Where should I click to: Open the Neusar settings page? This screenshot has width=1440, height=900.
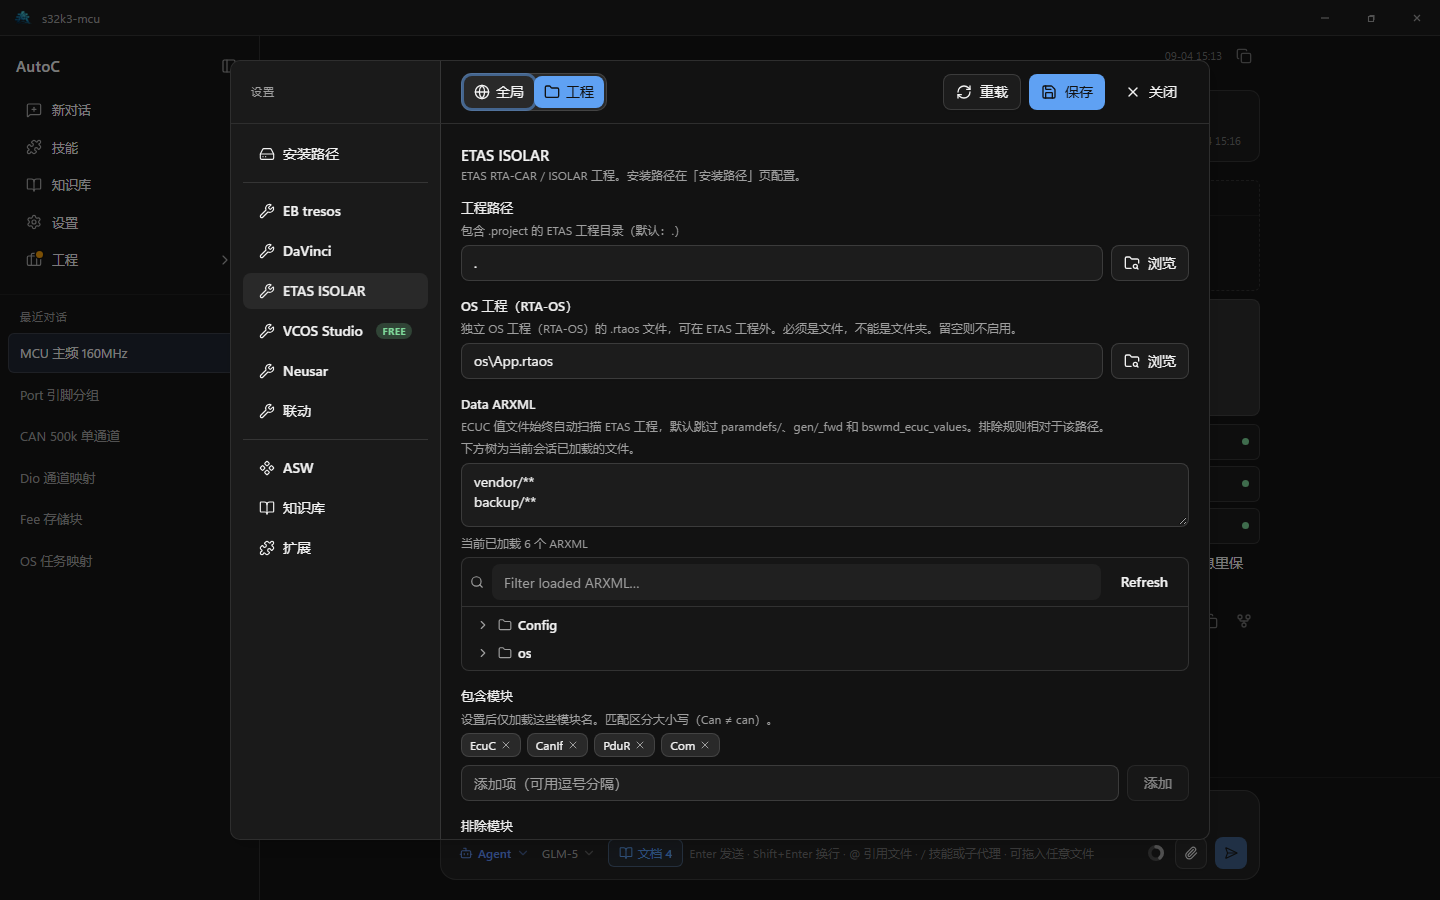pos(335,371)
